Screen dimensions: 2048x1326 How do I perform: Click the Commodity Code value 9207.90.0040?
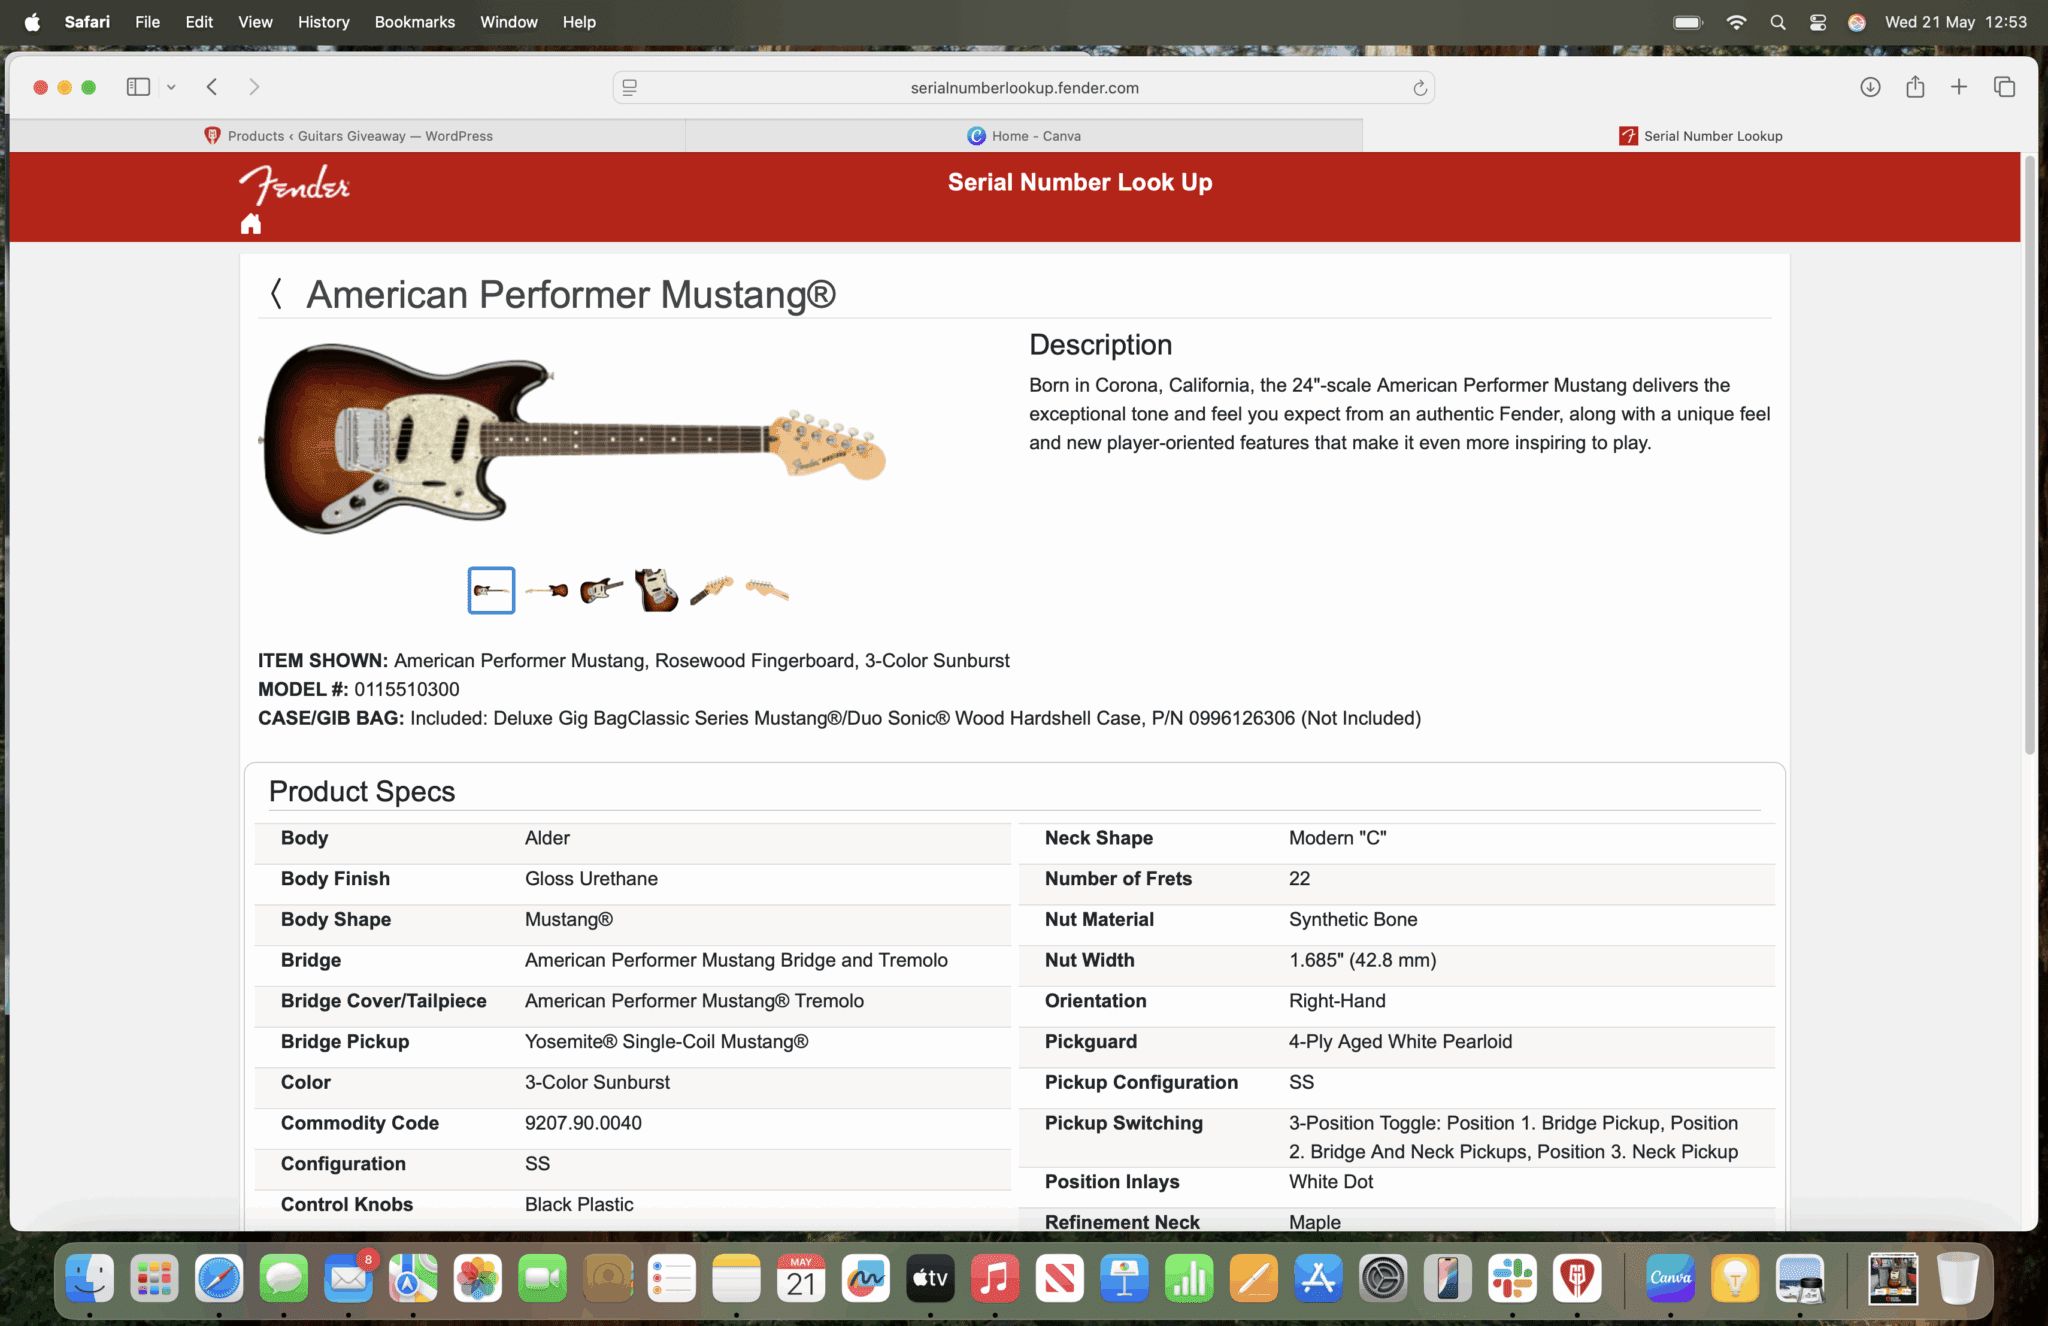coord(583,1123)
